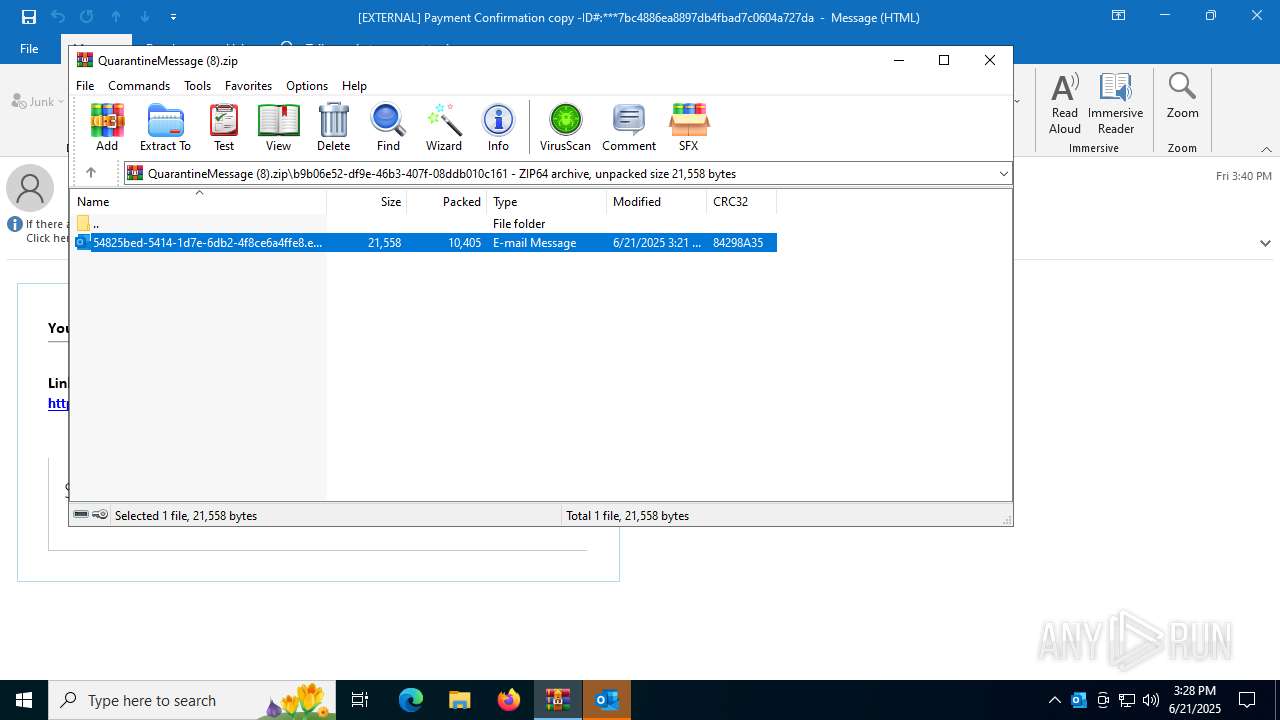The width and height of the screenshot is (1280, 720).
Task: Add a Comment to the archive
Action: 629,127
